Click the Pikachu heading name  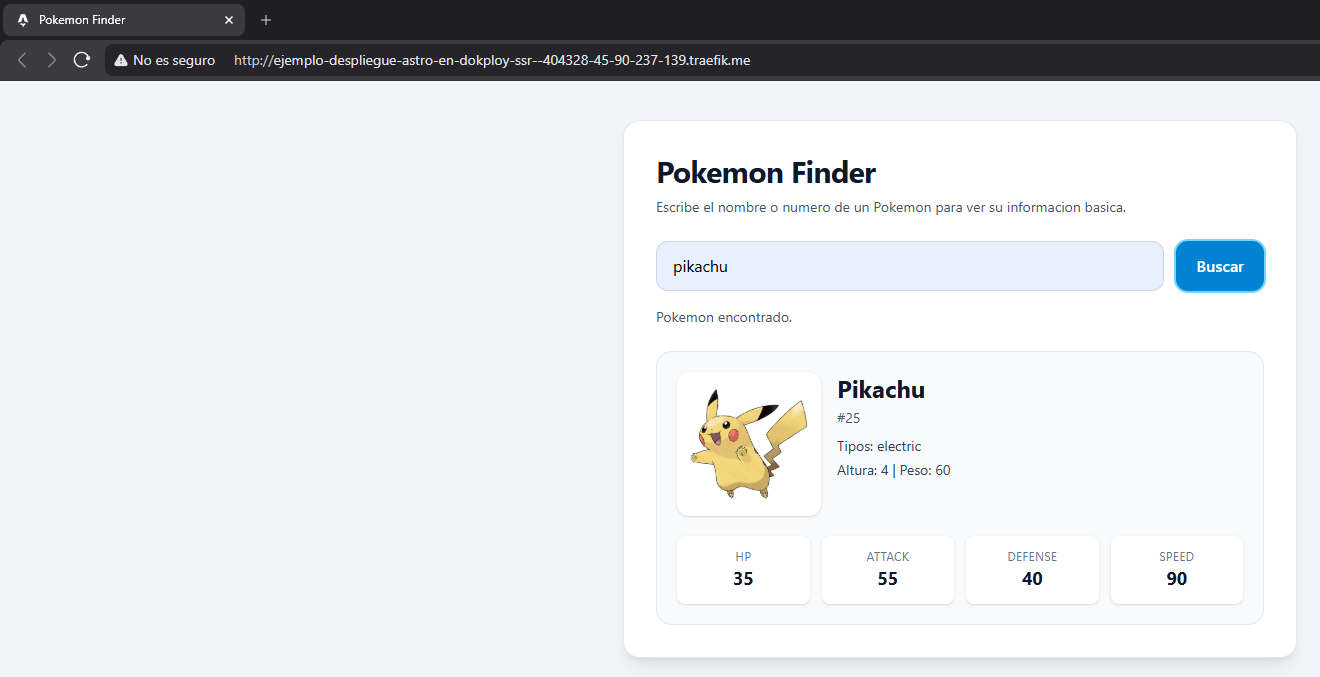(880, 390)
